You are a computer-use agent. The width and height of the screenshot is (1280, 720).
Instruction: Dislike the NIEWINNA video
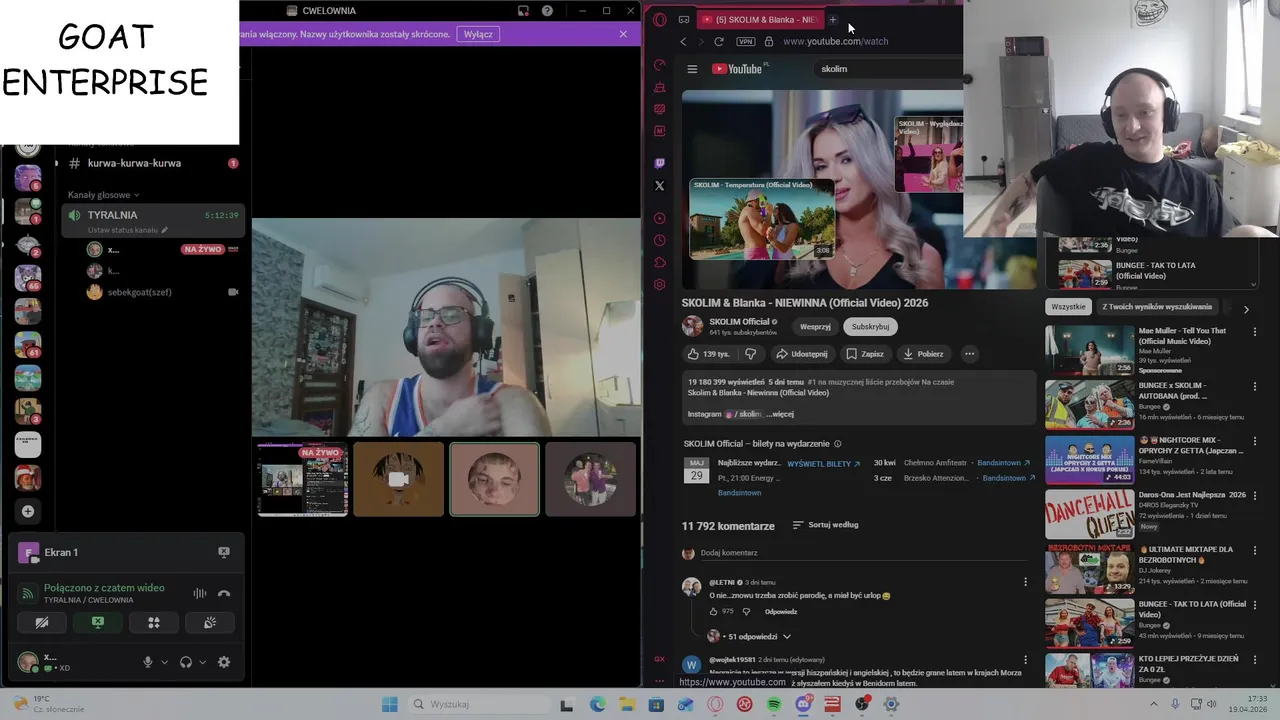751,354
